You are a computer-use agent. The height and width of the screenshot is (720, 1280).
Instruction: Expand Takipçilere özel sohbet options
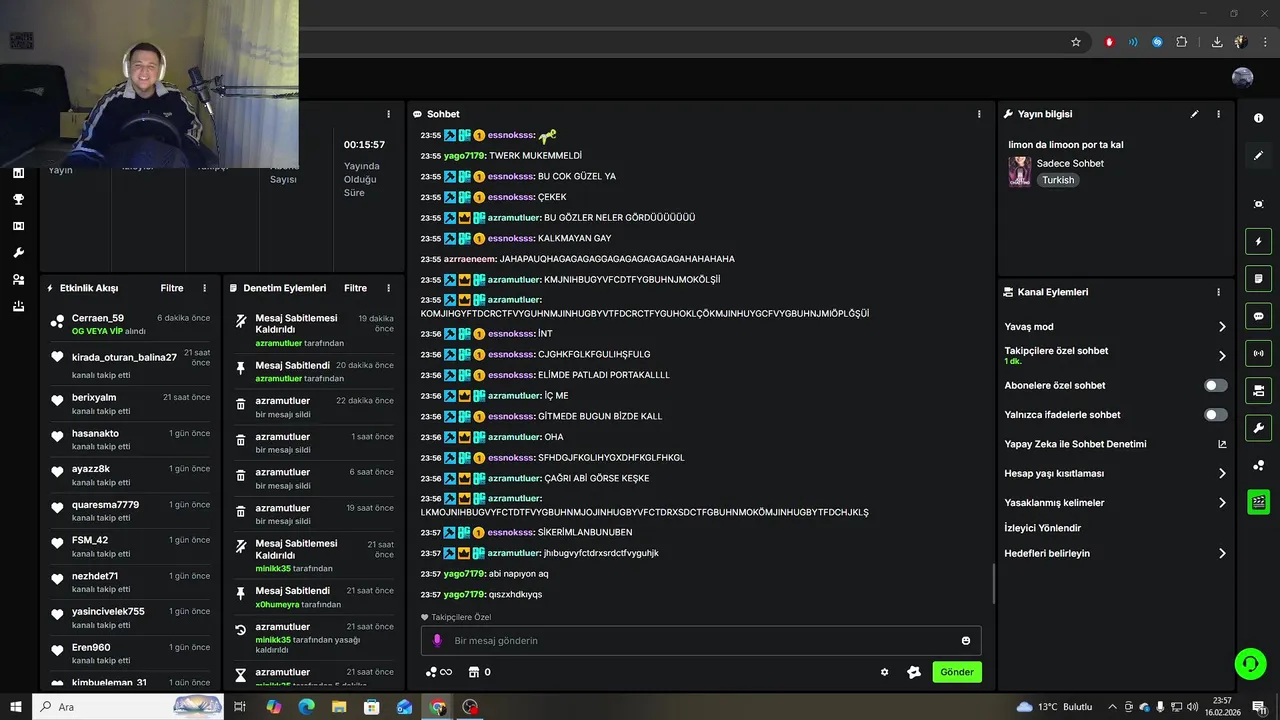(x=1222, y=356)
